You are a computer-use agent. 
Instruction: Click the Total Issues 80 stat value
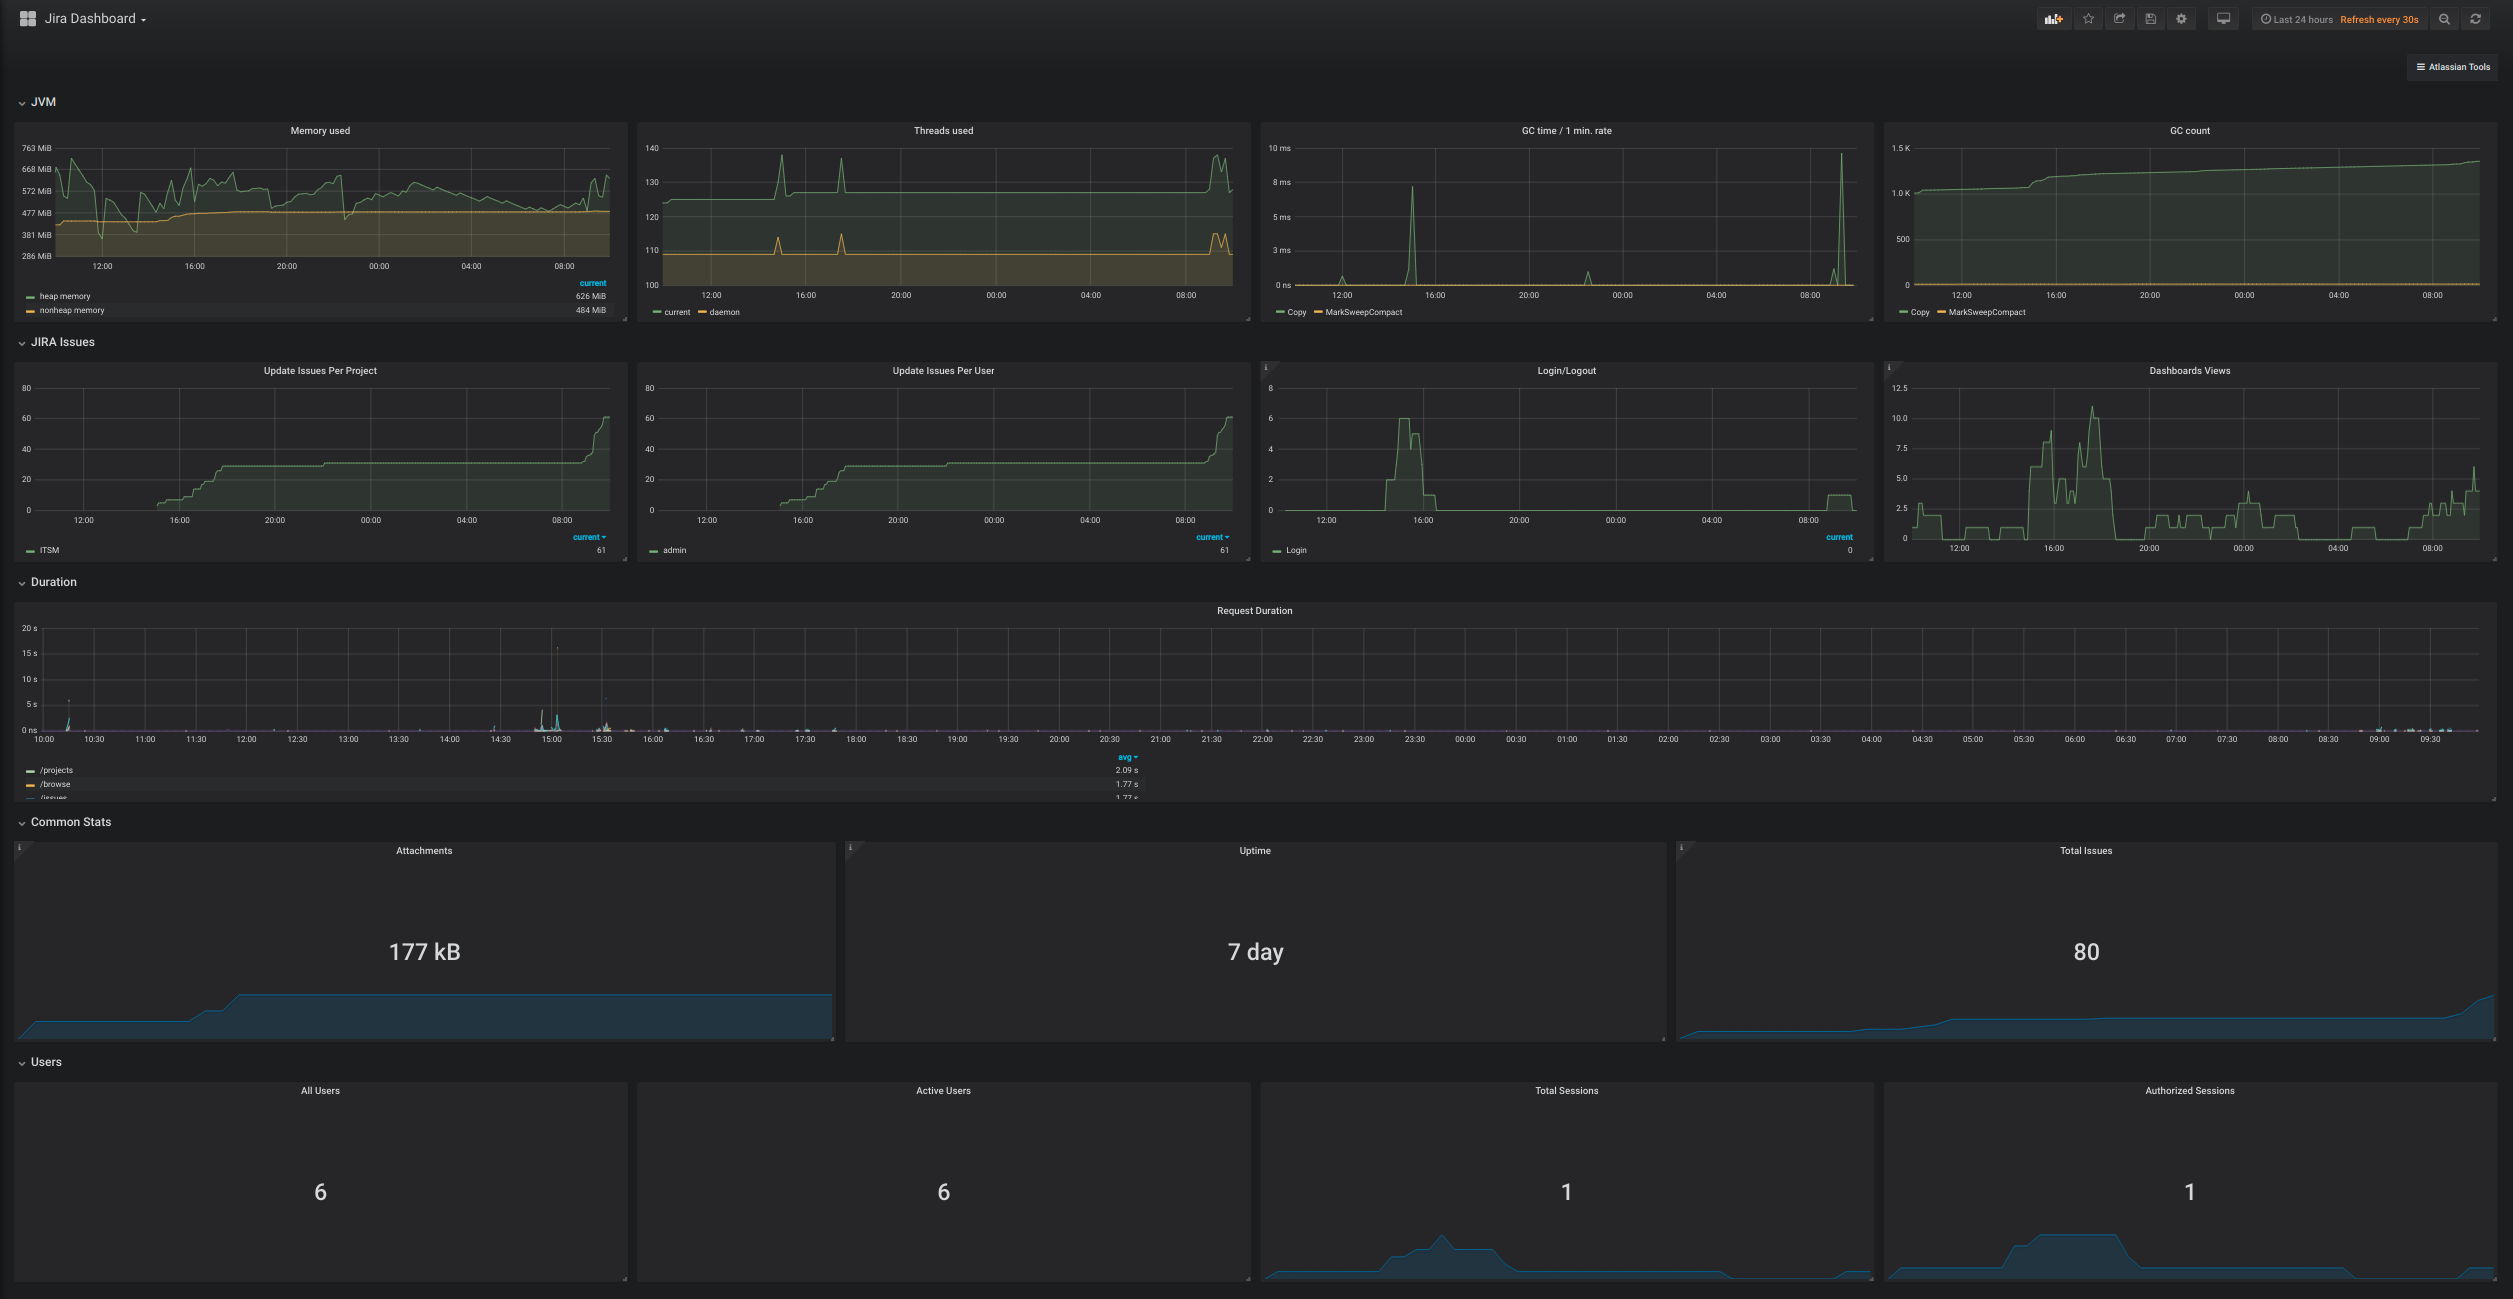[2086, 951]
